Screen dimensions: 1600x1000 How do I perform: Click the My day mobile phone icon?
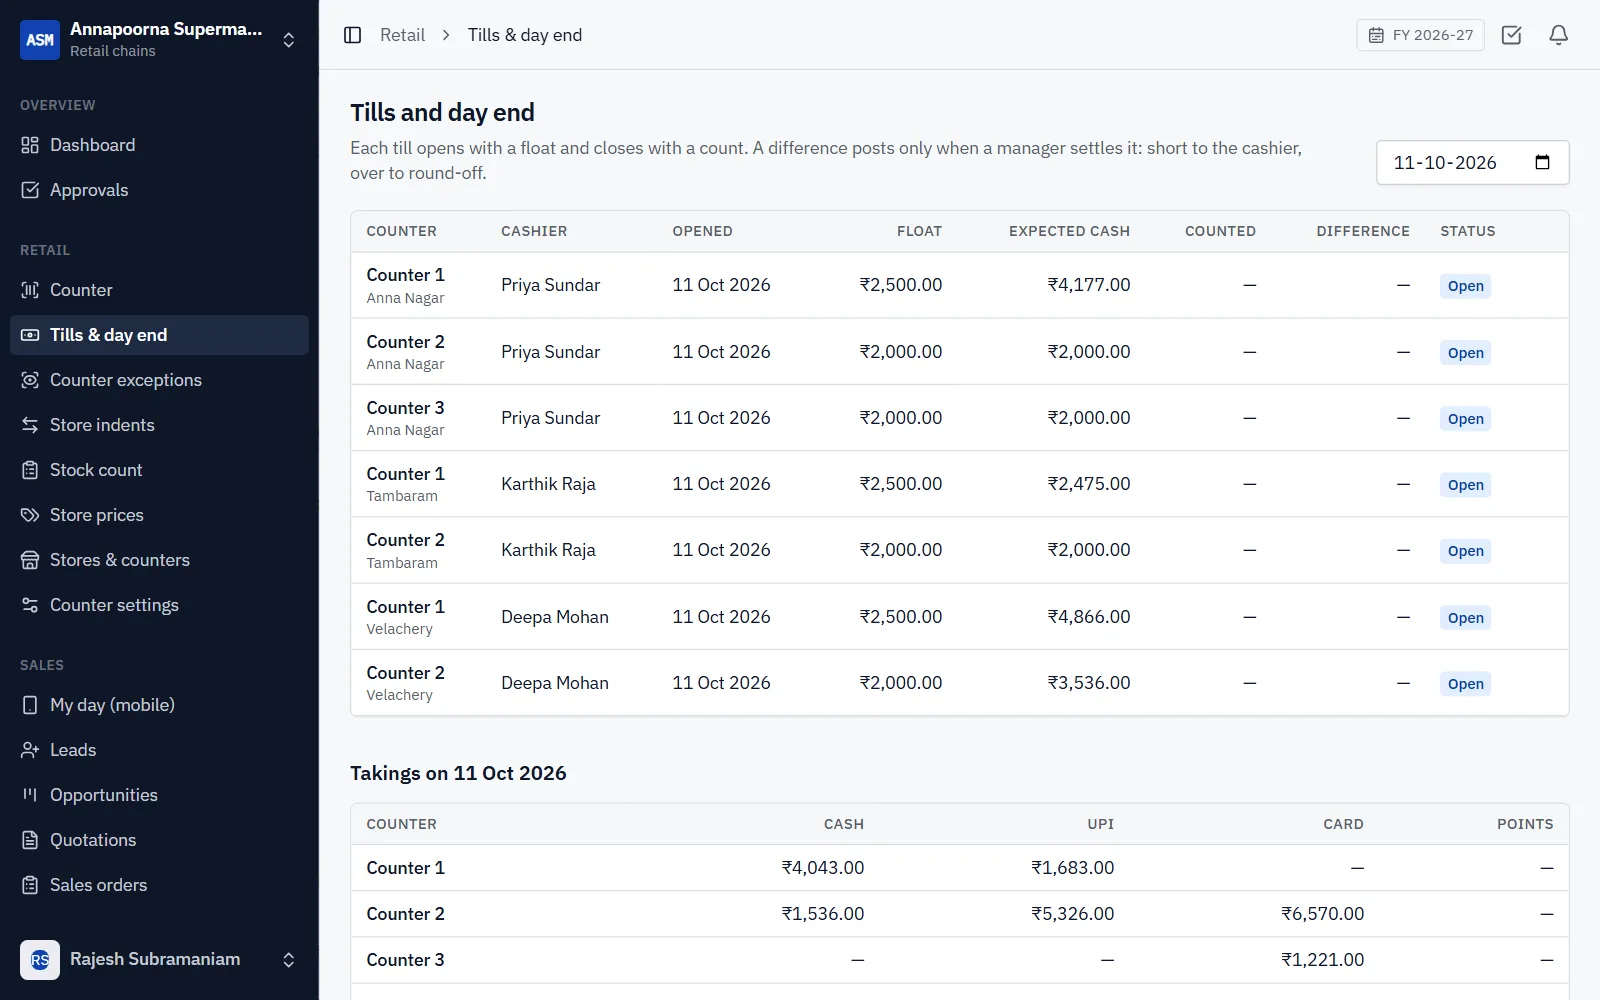(x=30, y=705)
